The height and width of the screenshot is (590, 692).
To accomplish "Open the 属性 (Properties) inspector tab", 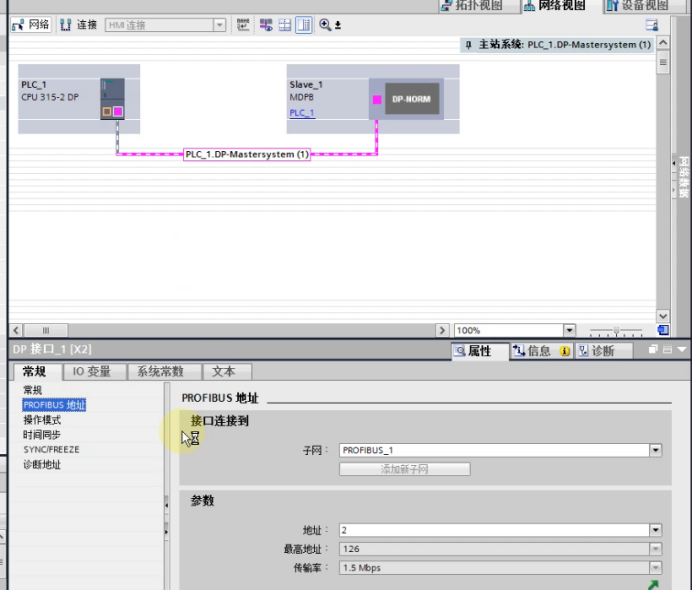I will [x=479, y=351].
